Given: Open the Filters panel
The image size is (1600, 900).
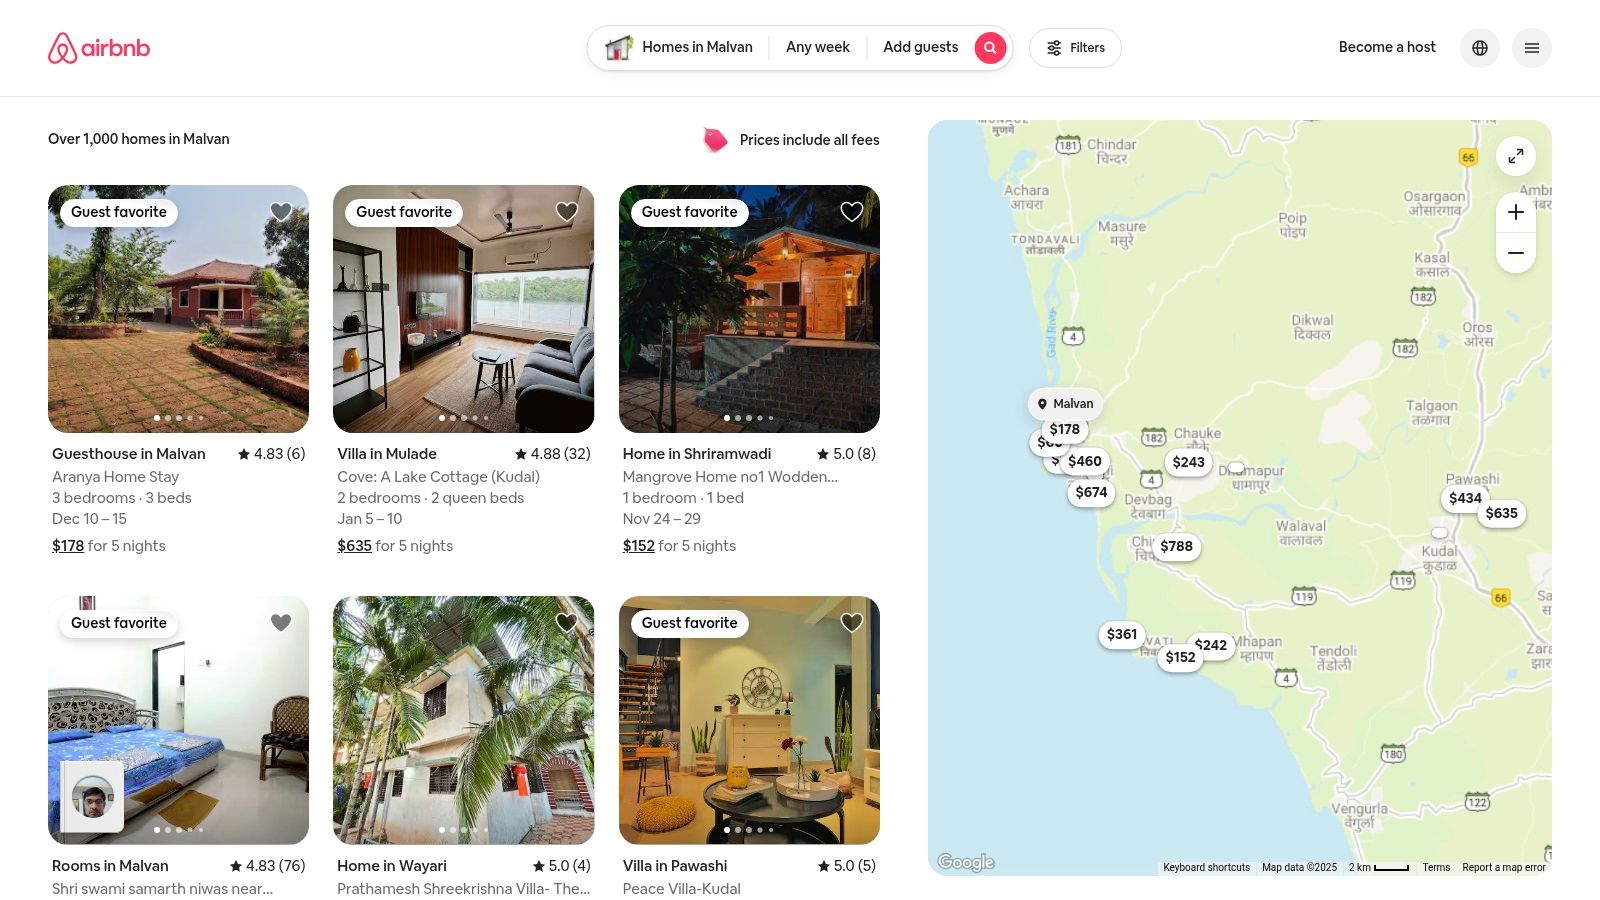Looking at the screenshot, I should [x=1075, y=47].
